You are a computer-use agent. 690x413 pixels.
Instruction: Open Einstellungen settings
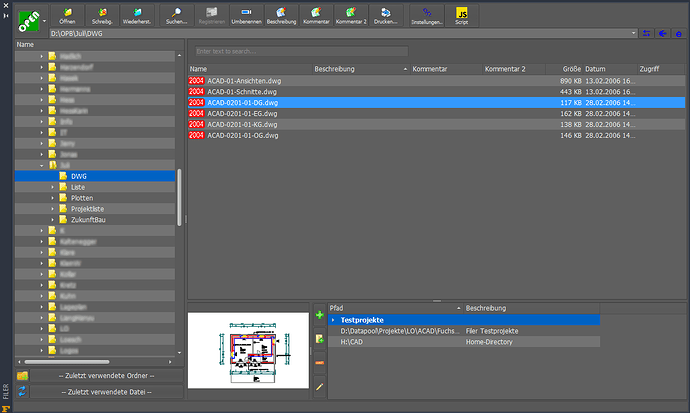[427, 14]
